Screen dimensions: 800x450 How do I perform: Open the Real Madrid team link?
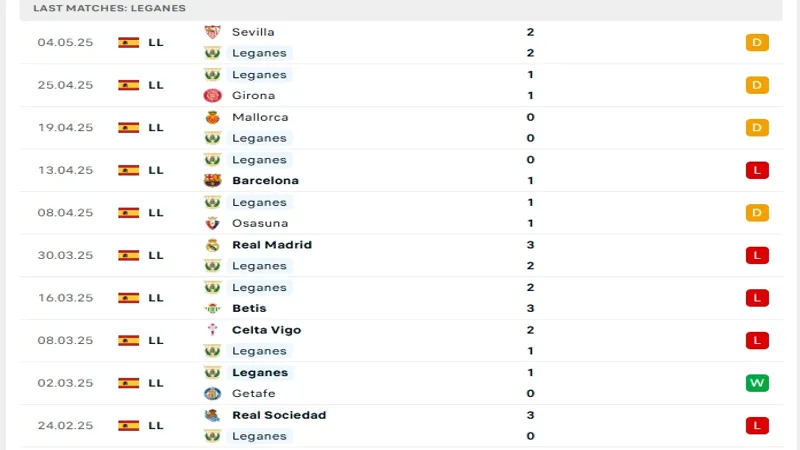click(272, 245)
